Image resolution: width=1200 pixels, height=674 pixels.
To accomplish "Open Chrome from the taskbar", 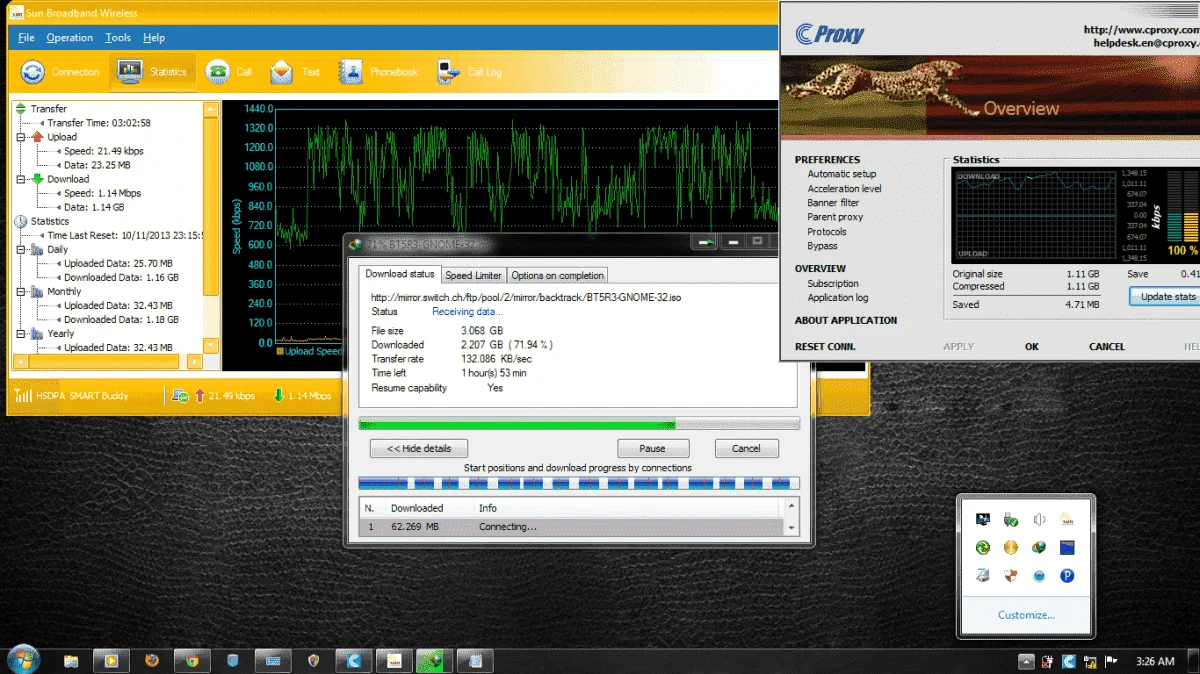I will [191, 660].
